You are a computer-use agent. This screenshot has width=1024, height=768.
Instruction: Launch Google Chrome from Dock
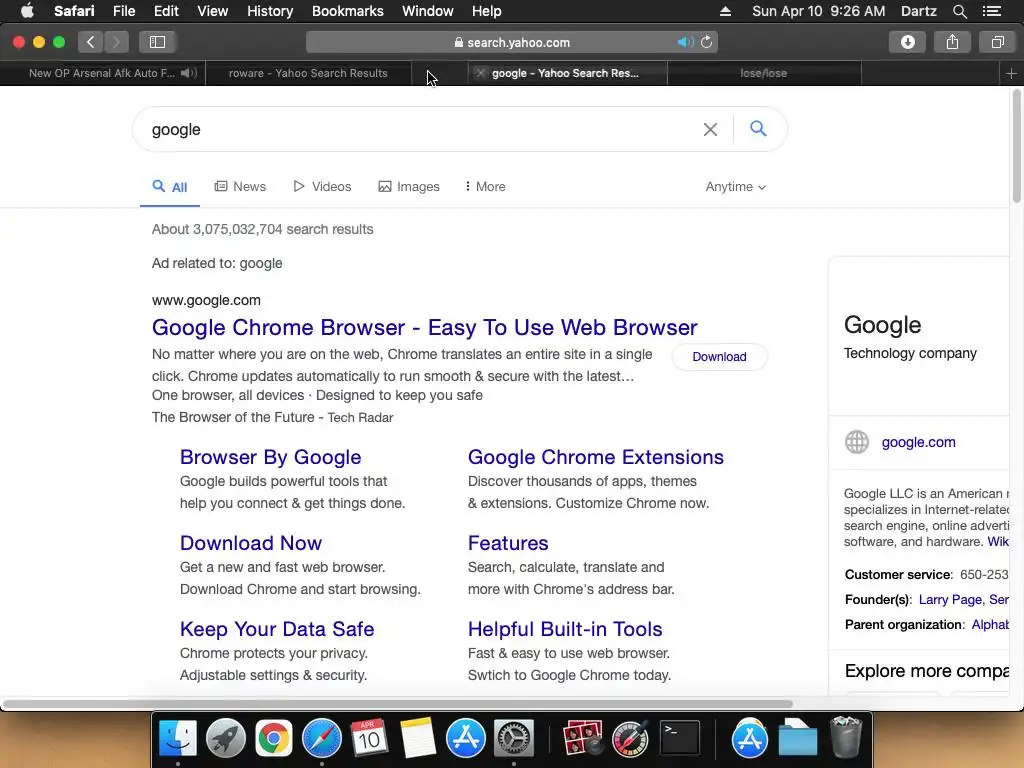[274, 738]
